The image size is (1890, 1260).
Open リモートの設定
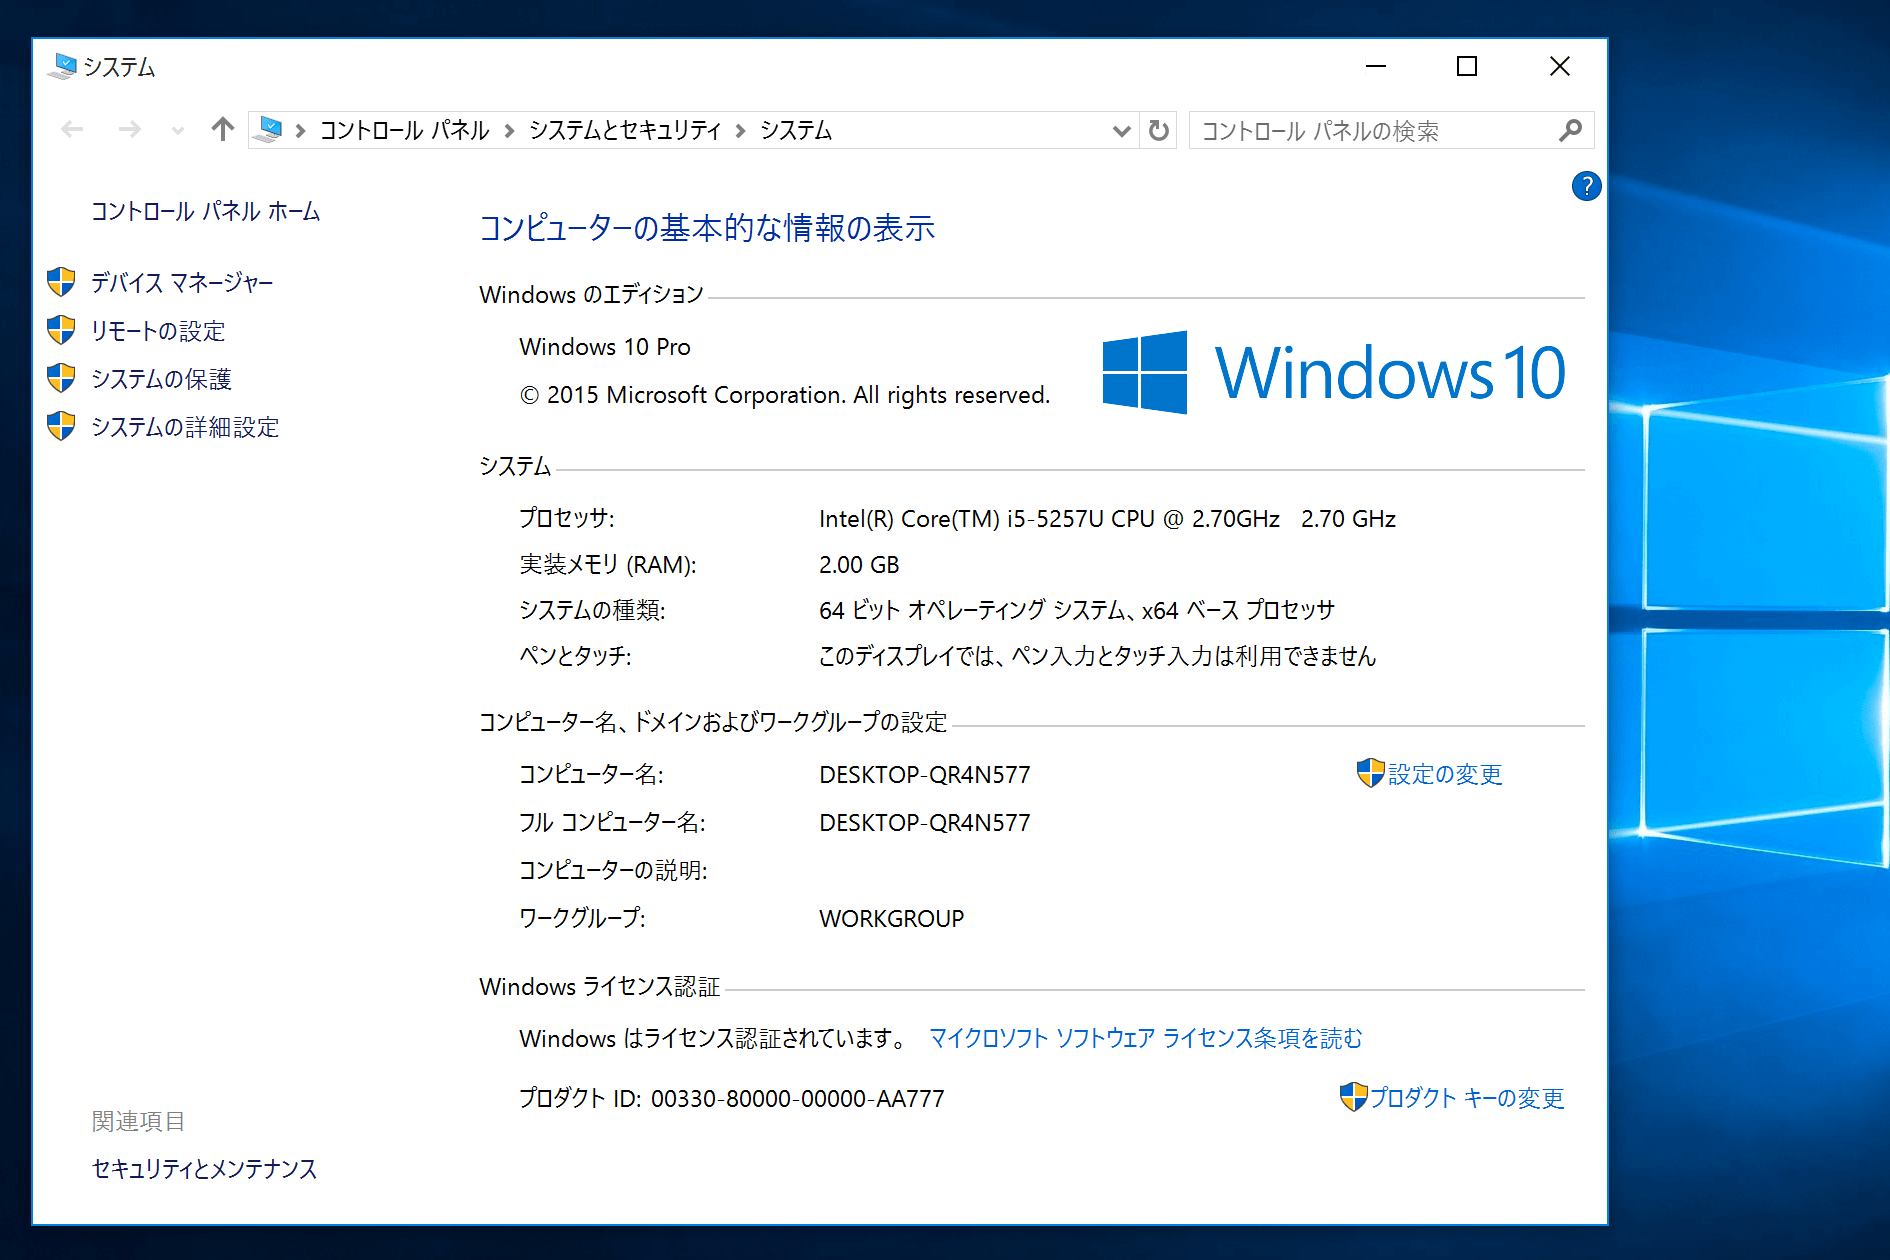pyautogui.click(x=158, y=331)
